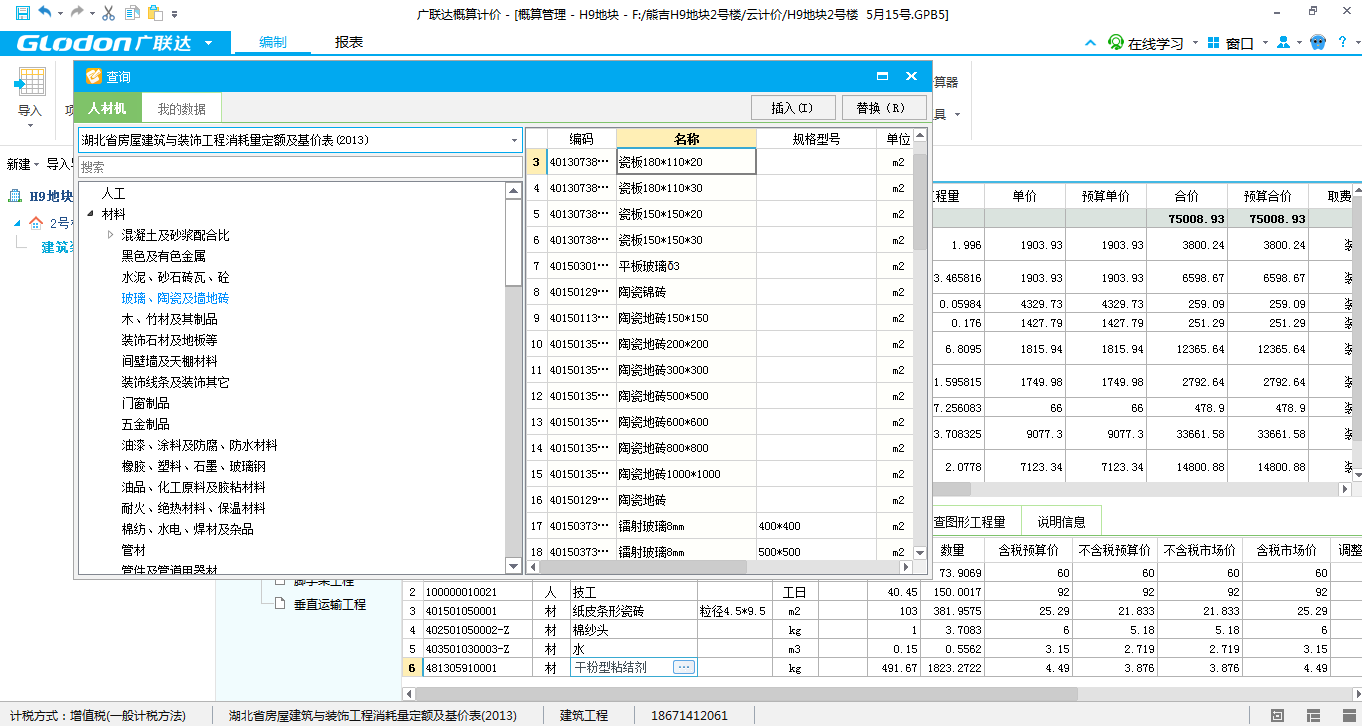Click the Undo arrow icon

click(x=46, y=13)
